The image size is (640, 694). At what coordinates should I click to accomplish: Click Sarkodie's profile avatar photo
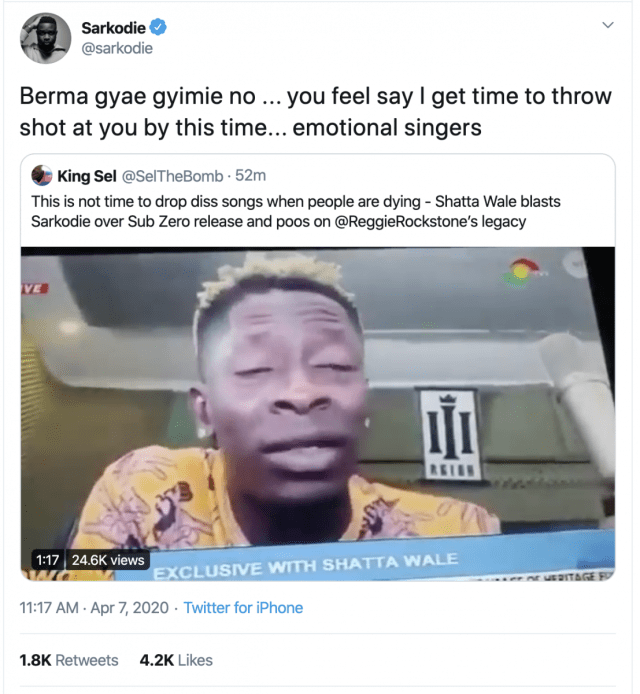point(46,40)
